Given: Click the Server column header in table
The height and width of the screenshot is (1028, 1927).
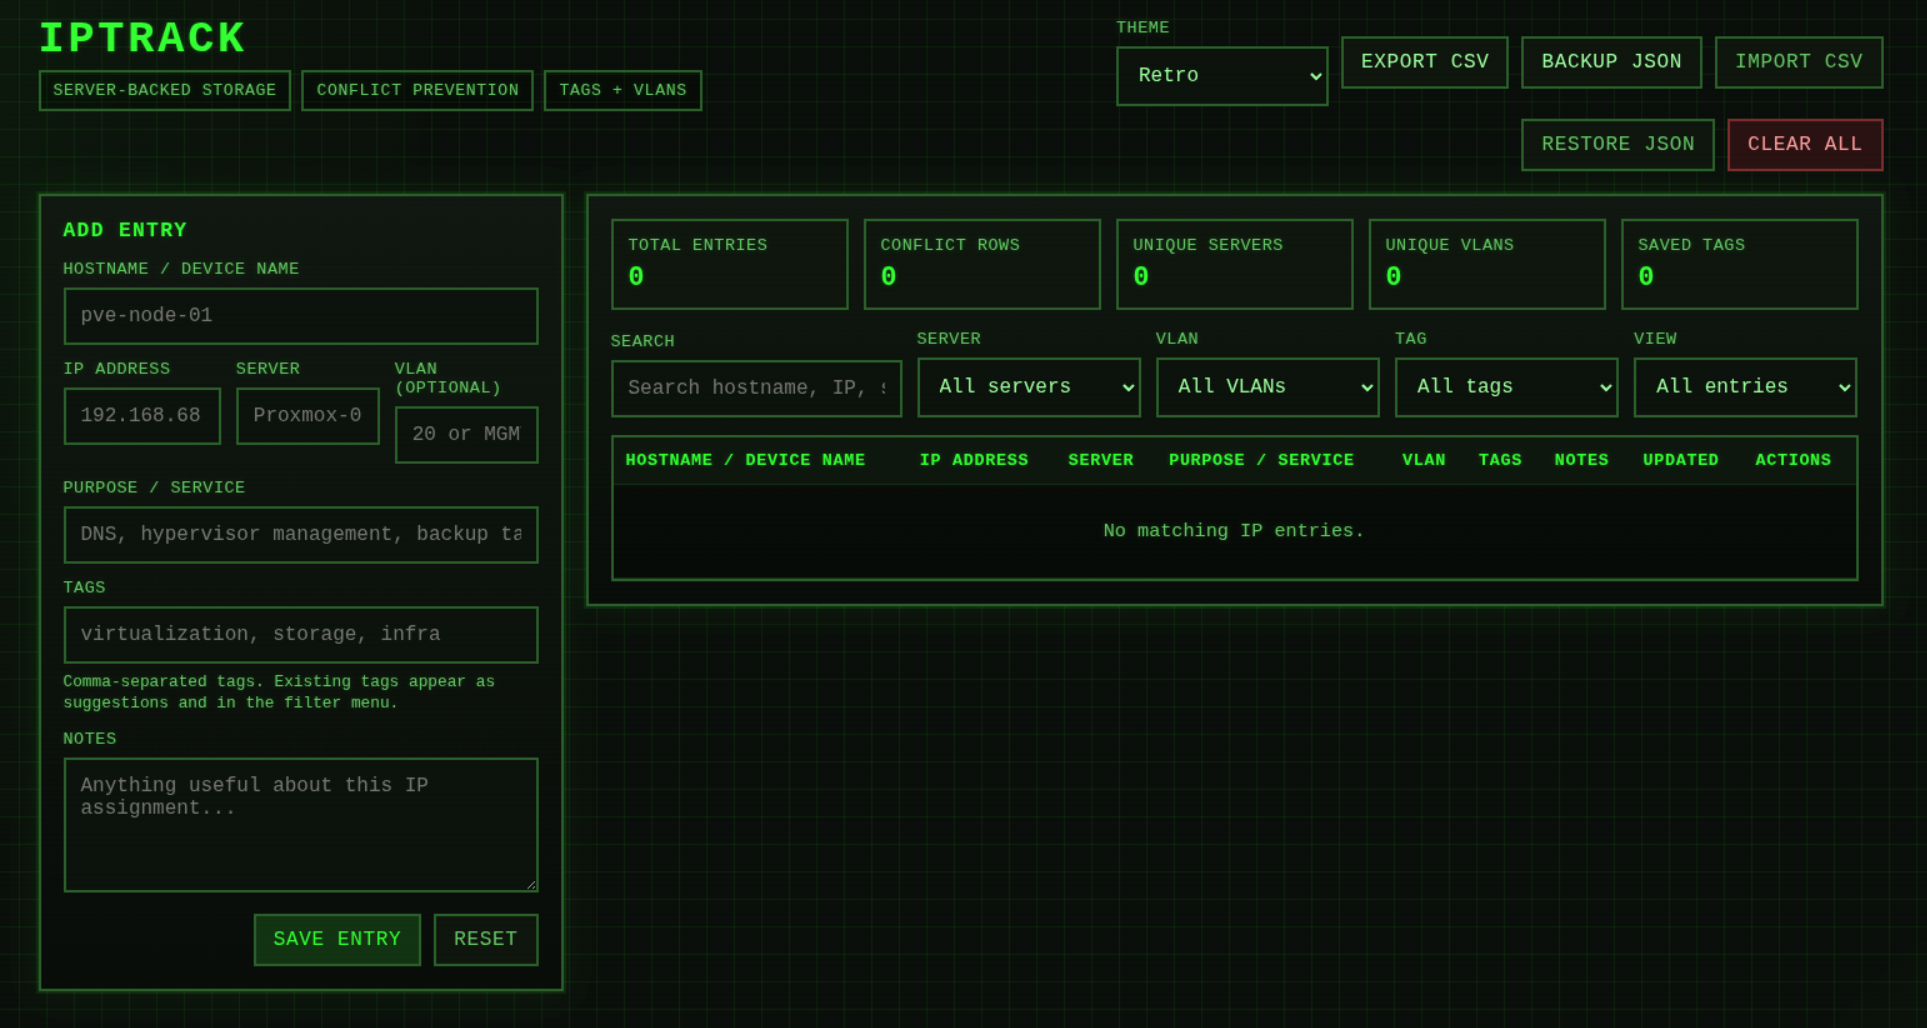Looking at the screenshot, I should tap(1101, 460).
